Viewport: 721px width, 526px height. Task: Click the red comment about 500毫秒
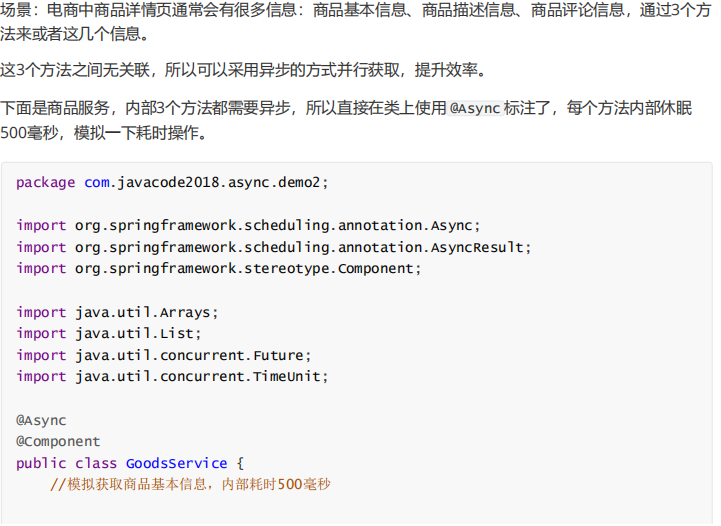(x=190, y=485)
